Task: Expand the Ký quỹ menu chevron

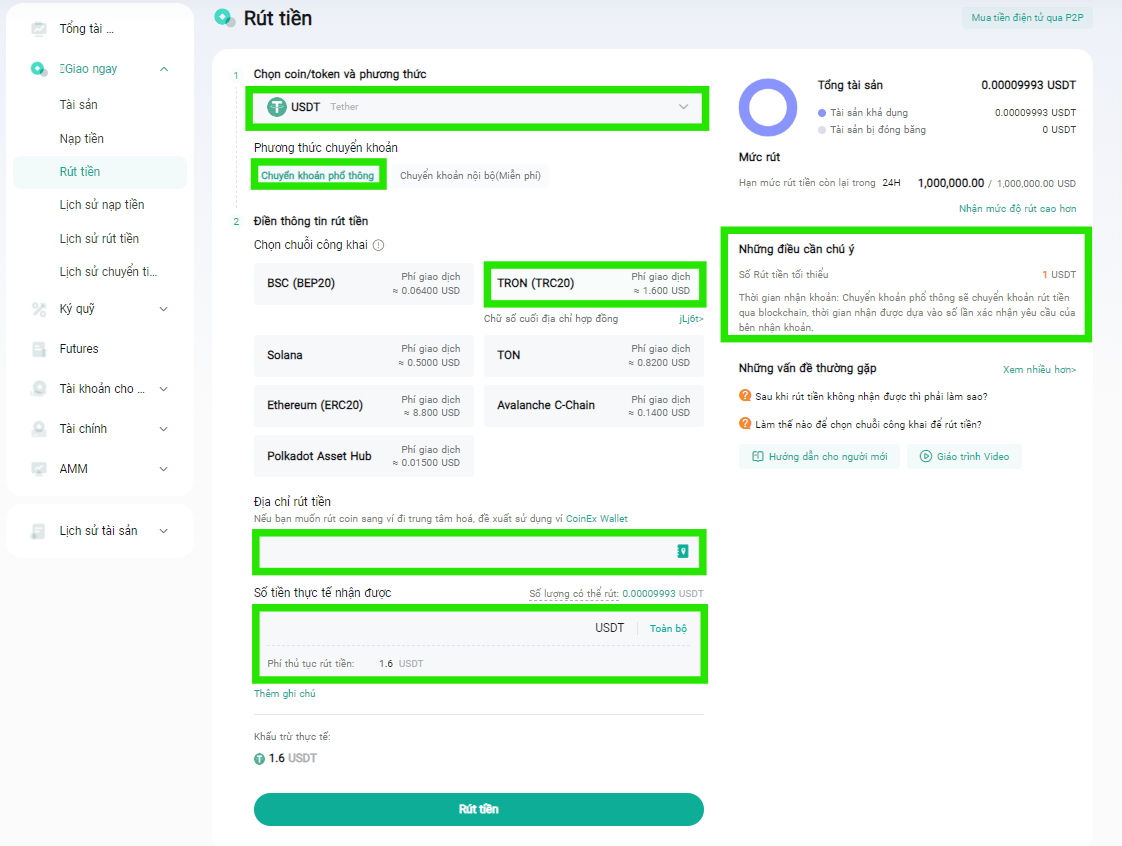Action: 164,309
